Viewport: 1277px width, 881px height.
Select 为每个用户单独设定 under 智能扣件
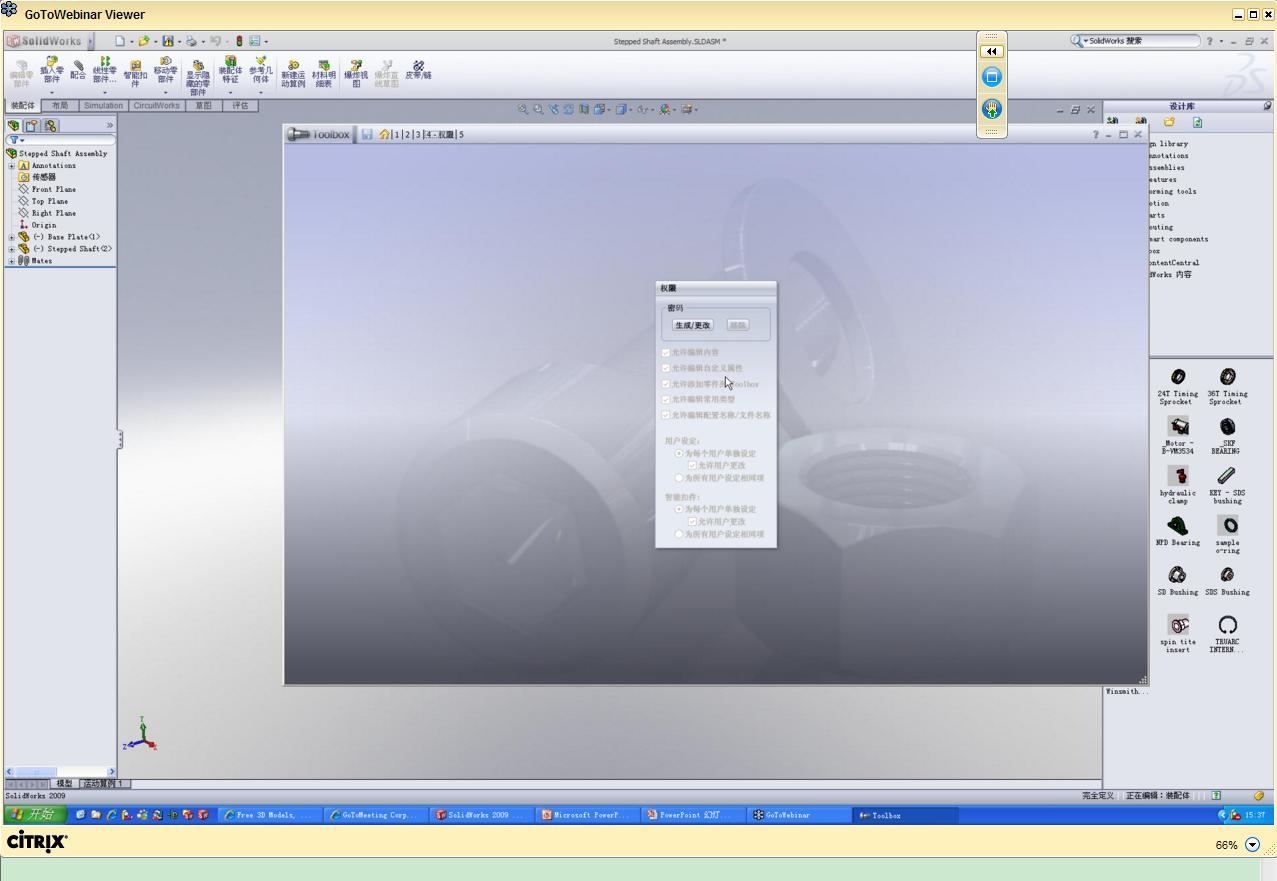pyautogui.click(x=679, y=509)
